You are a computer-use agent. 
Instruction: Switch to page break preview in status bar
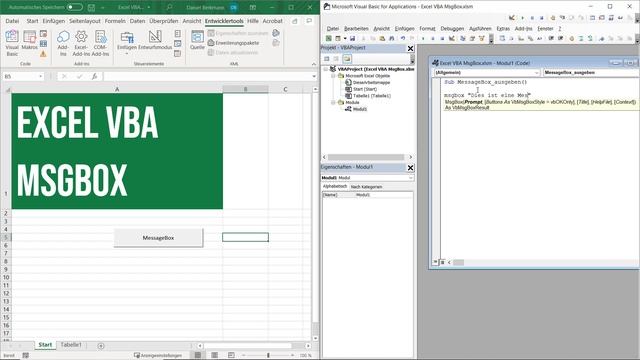pos(231,356)
